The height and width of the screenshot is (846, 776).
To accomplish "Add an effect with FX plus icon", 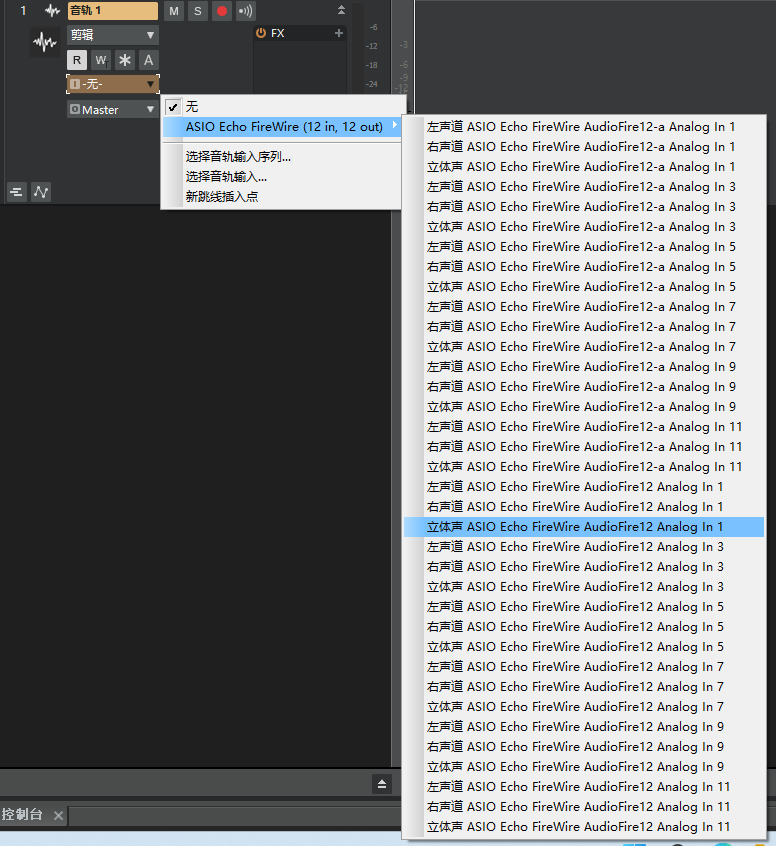I will click(339, 33).
